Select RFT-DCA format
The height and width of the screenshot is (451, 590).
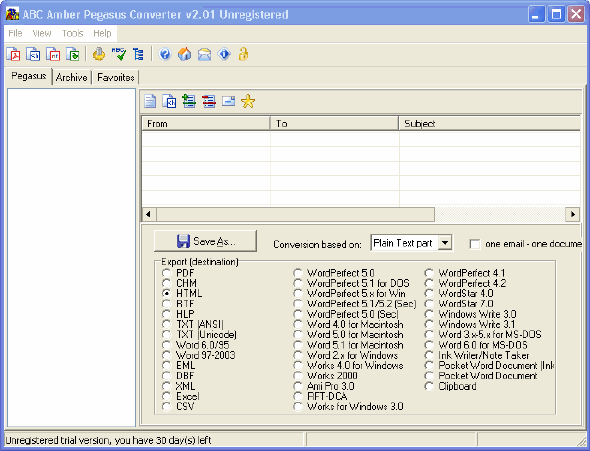(298, 396)
